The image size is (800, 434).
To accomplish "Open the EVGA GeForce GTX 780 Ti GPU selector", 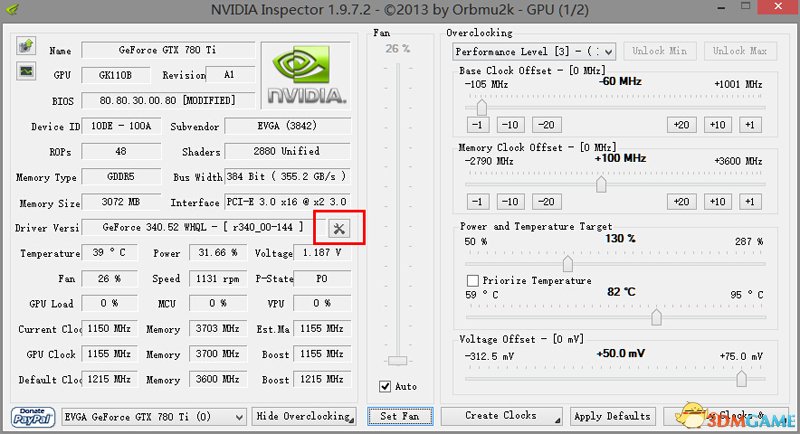I will pyautogui.click(x=154, y=417).
